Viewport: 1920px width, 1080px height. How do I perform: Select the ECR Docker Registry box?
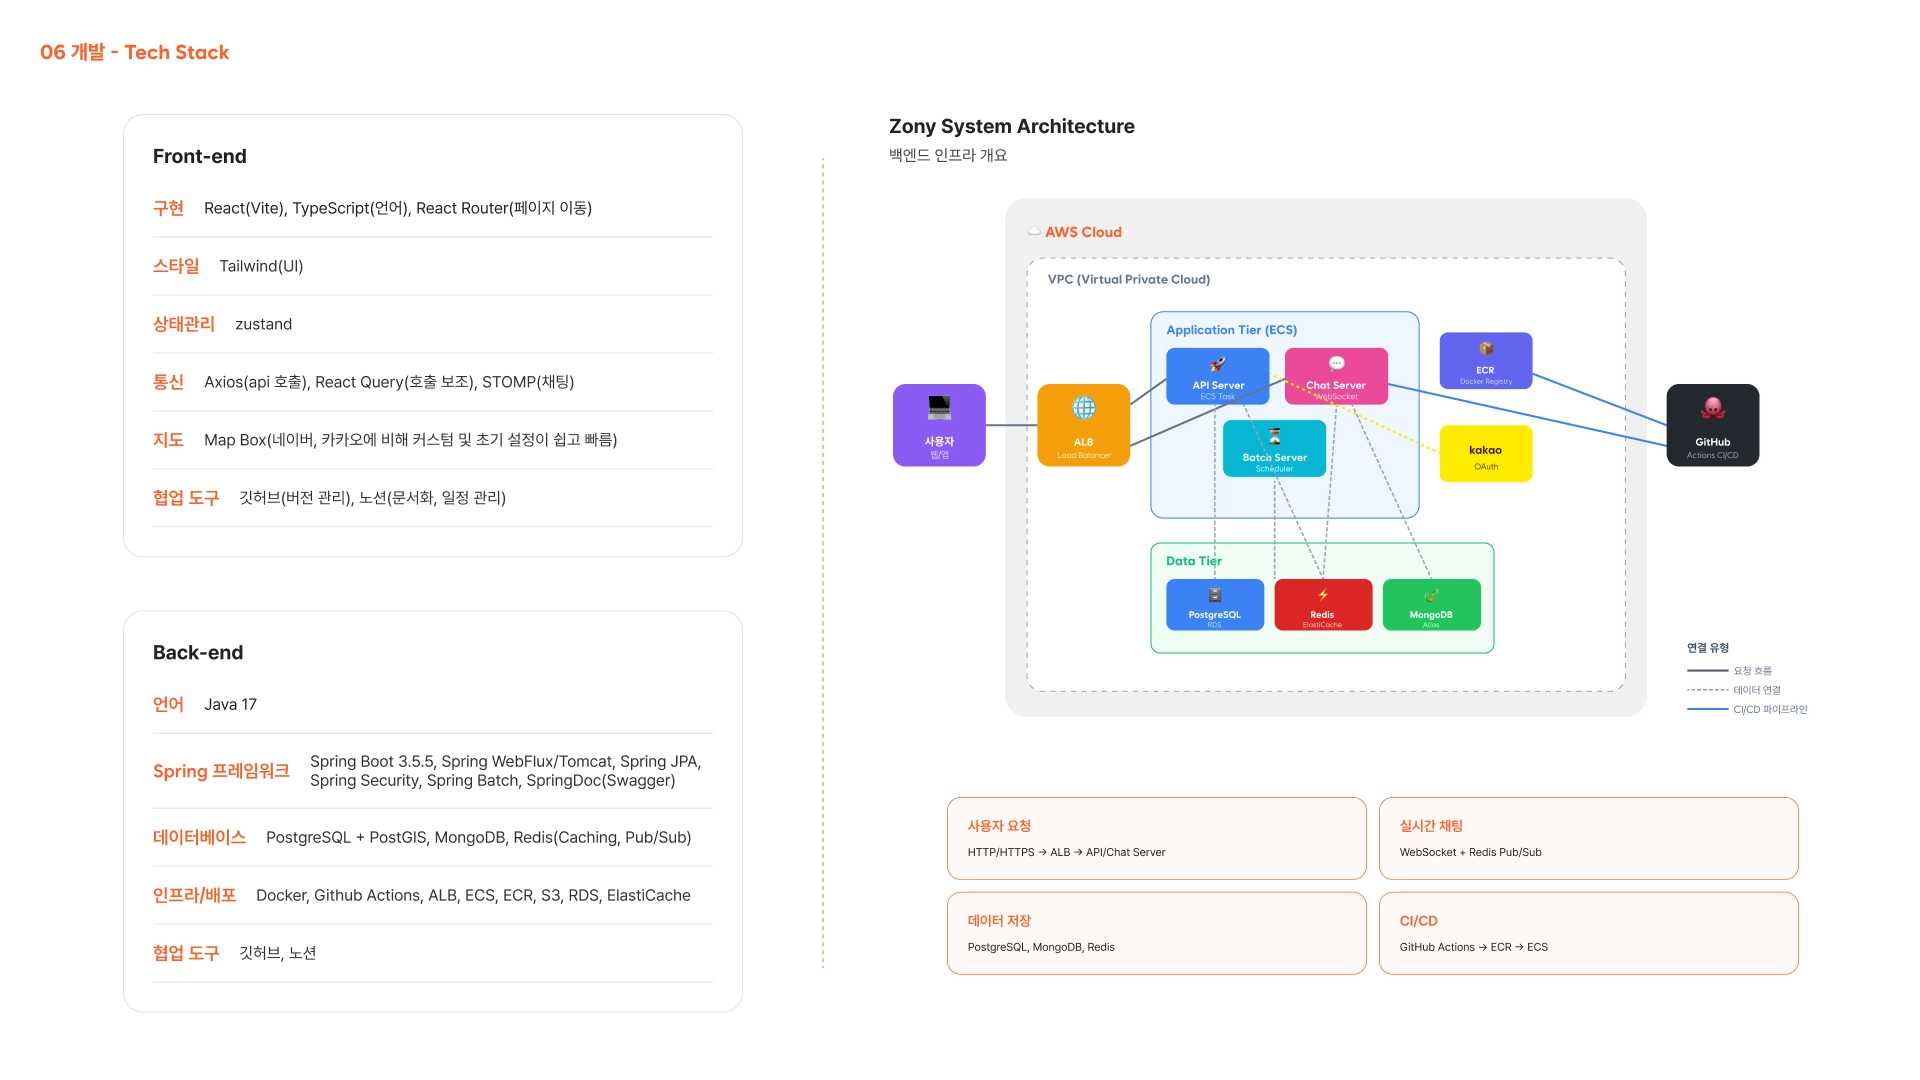pyautogui.click(x=1485, y=360)
